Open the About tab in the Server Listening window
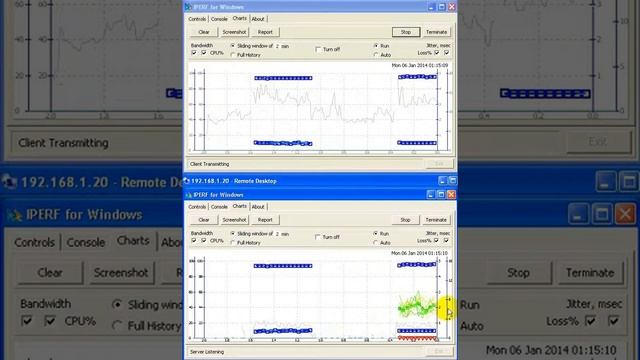The width and height of the screenshot is (640, 360). [x=258, y=207]
